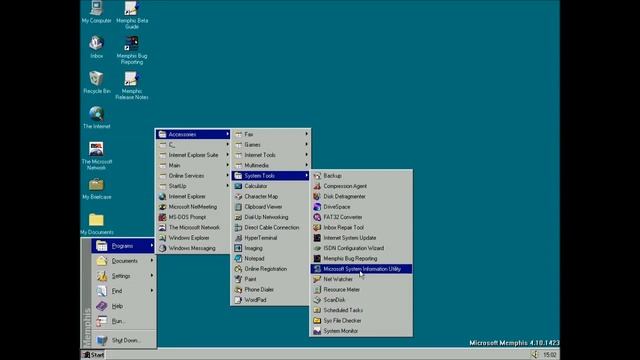Expand the Games submenu
This screenshot has height=360, width=640.
(271, 144)
